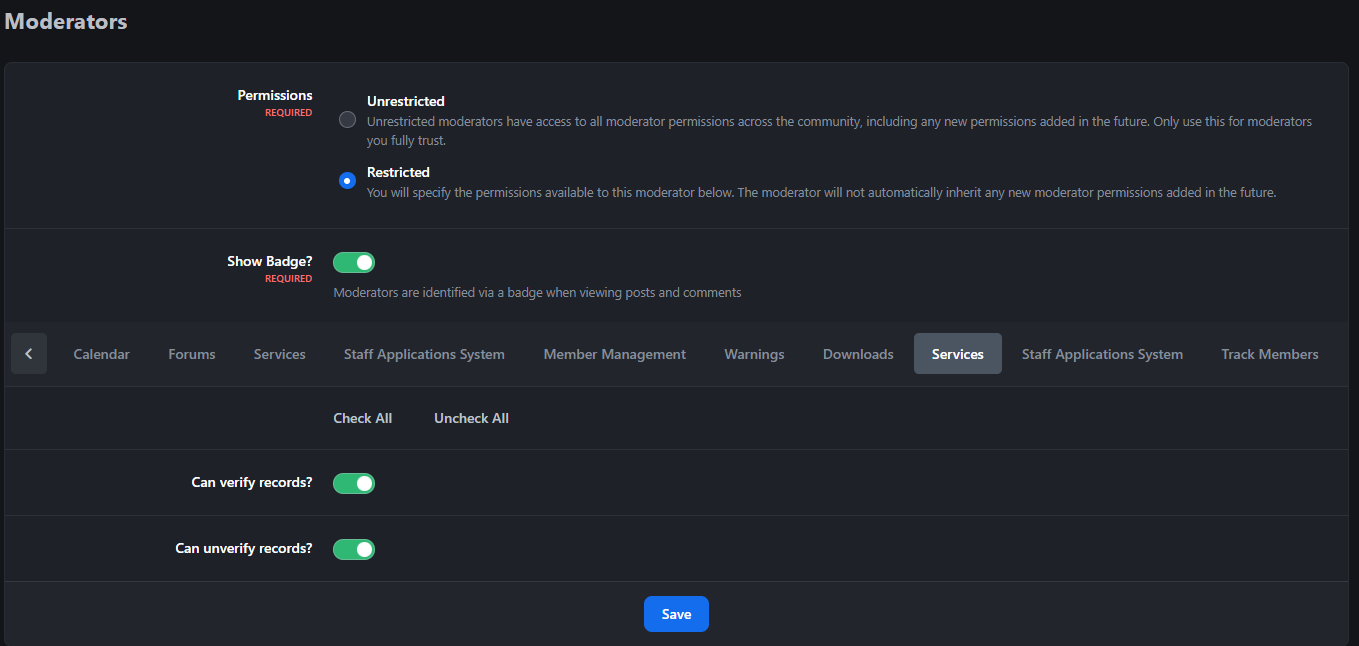
Task: Open the Downloads tab
Action: [858, 354]
